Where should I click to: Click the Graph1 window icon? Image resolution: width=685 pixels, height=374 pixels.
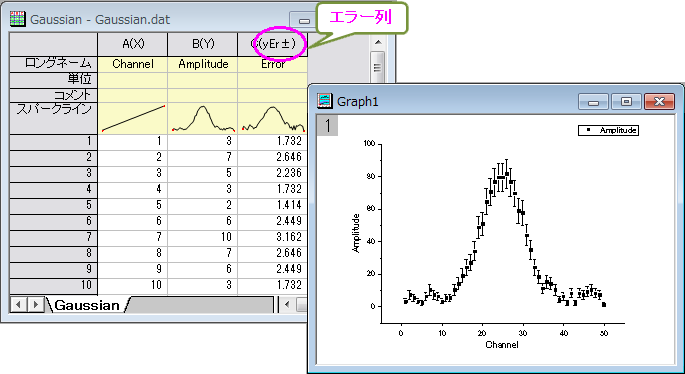325,101
